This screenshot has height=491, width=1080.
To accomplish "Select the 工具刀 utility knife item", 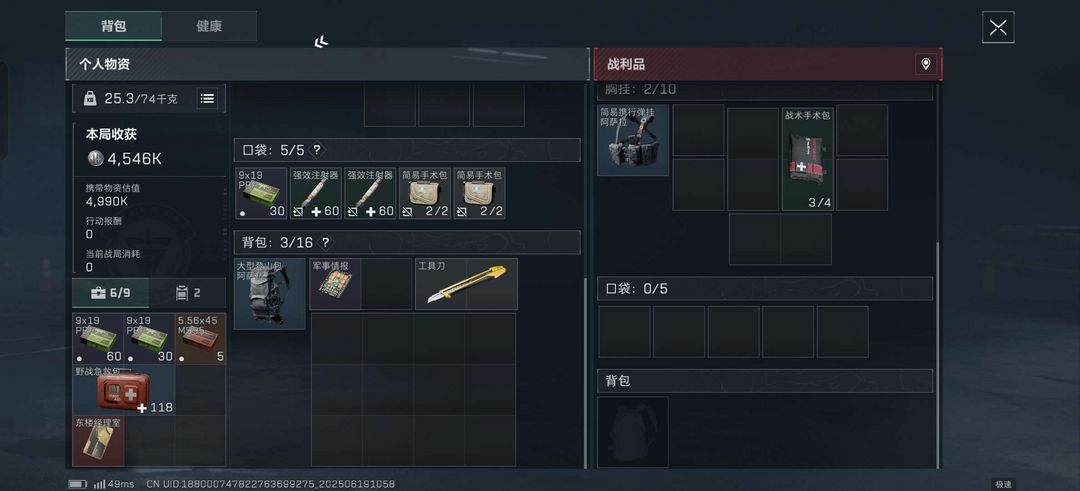I will tap(466, 284).
